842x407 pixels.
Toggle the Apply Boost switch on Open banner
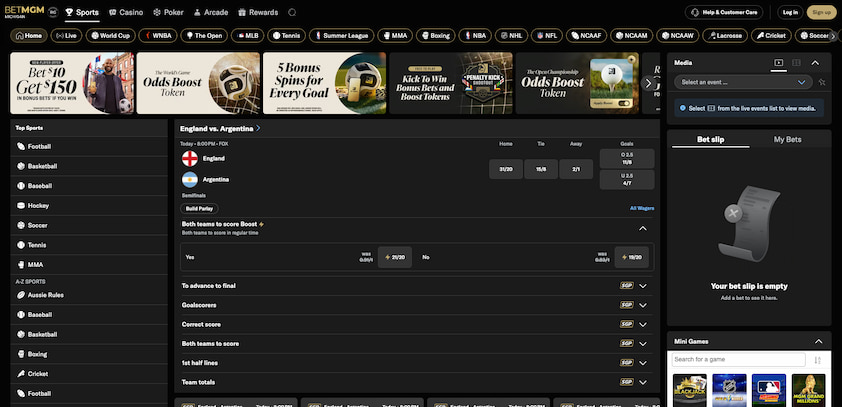pos(624,103)
